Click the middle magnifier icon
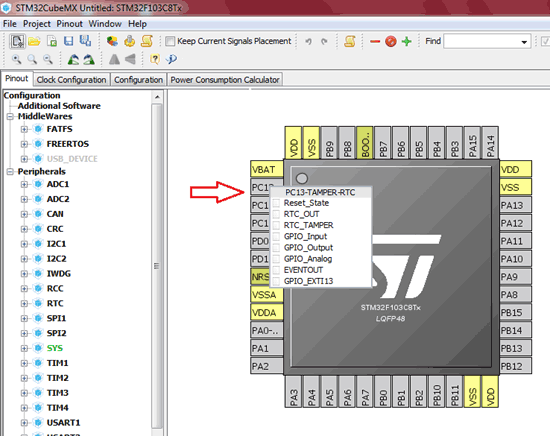 (x=32, y=59)
